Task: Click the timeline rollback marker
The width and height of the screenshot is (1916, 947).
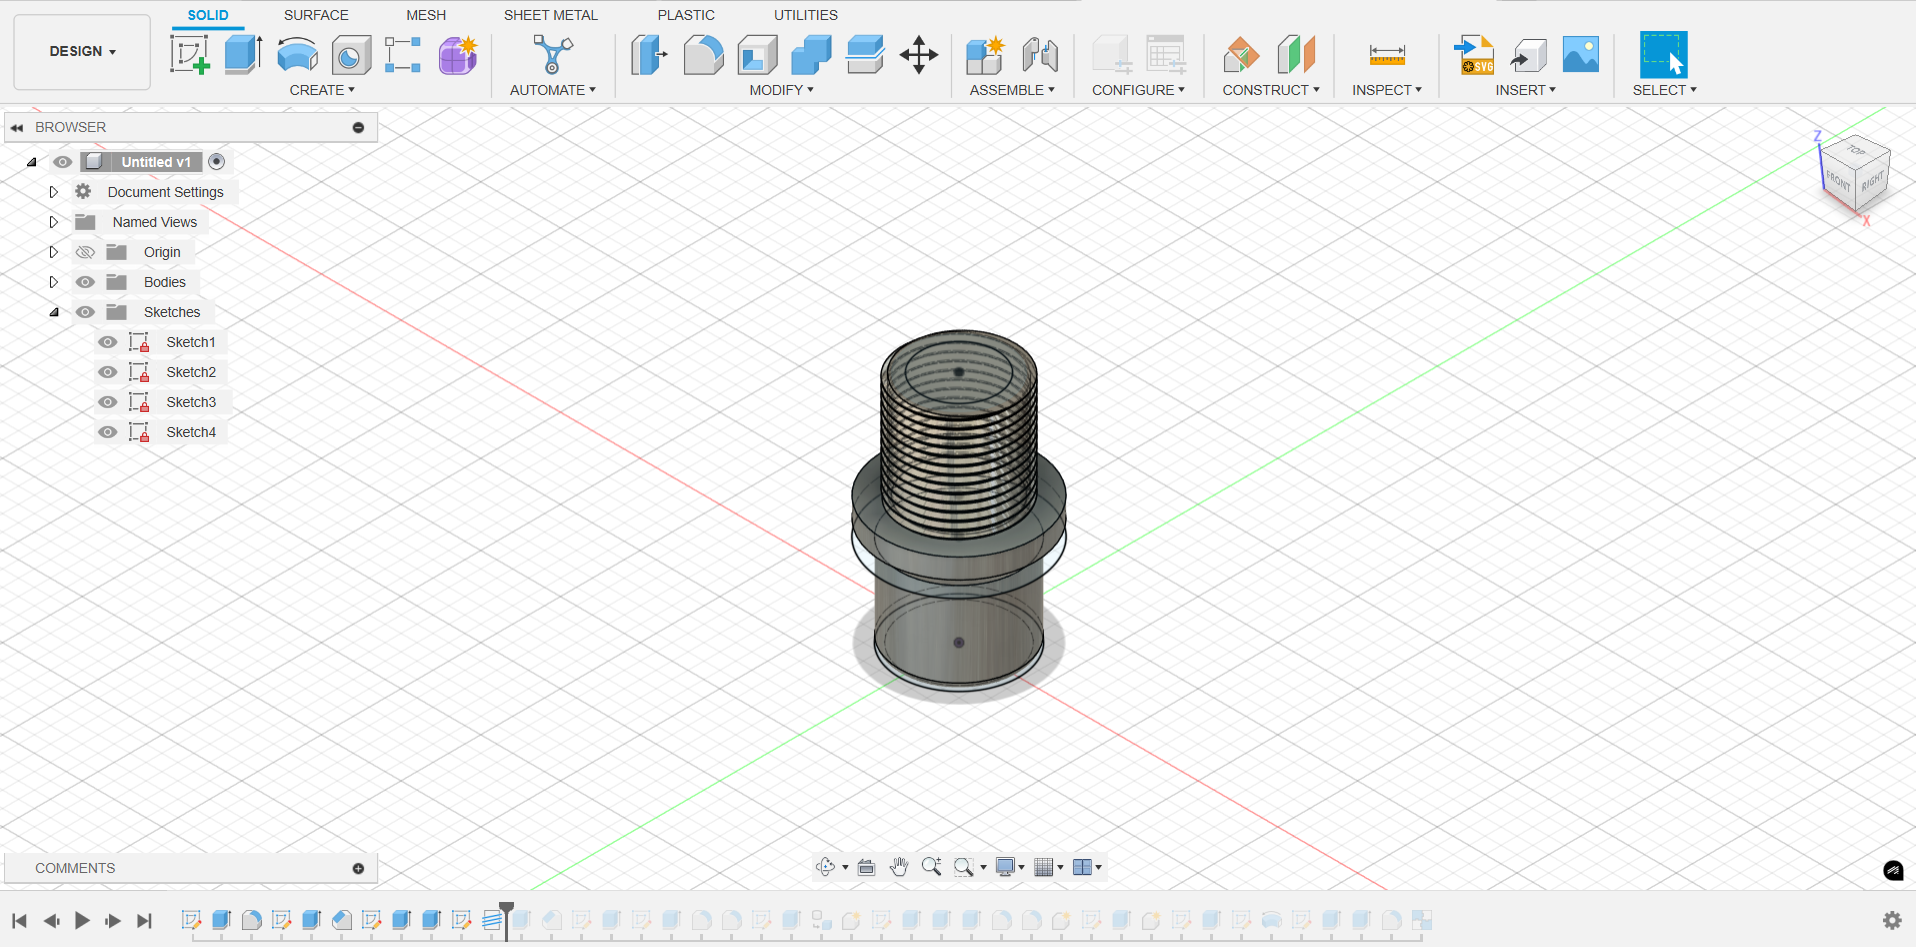Action: tap(507, 919)
